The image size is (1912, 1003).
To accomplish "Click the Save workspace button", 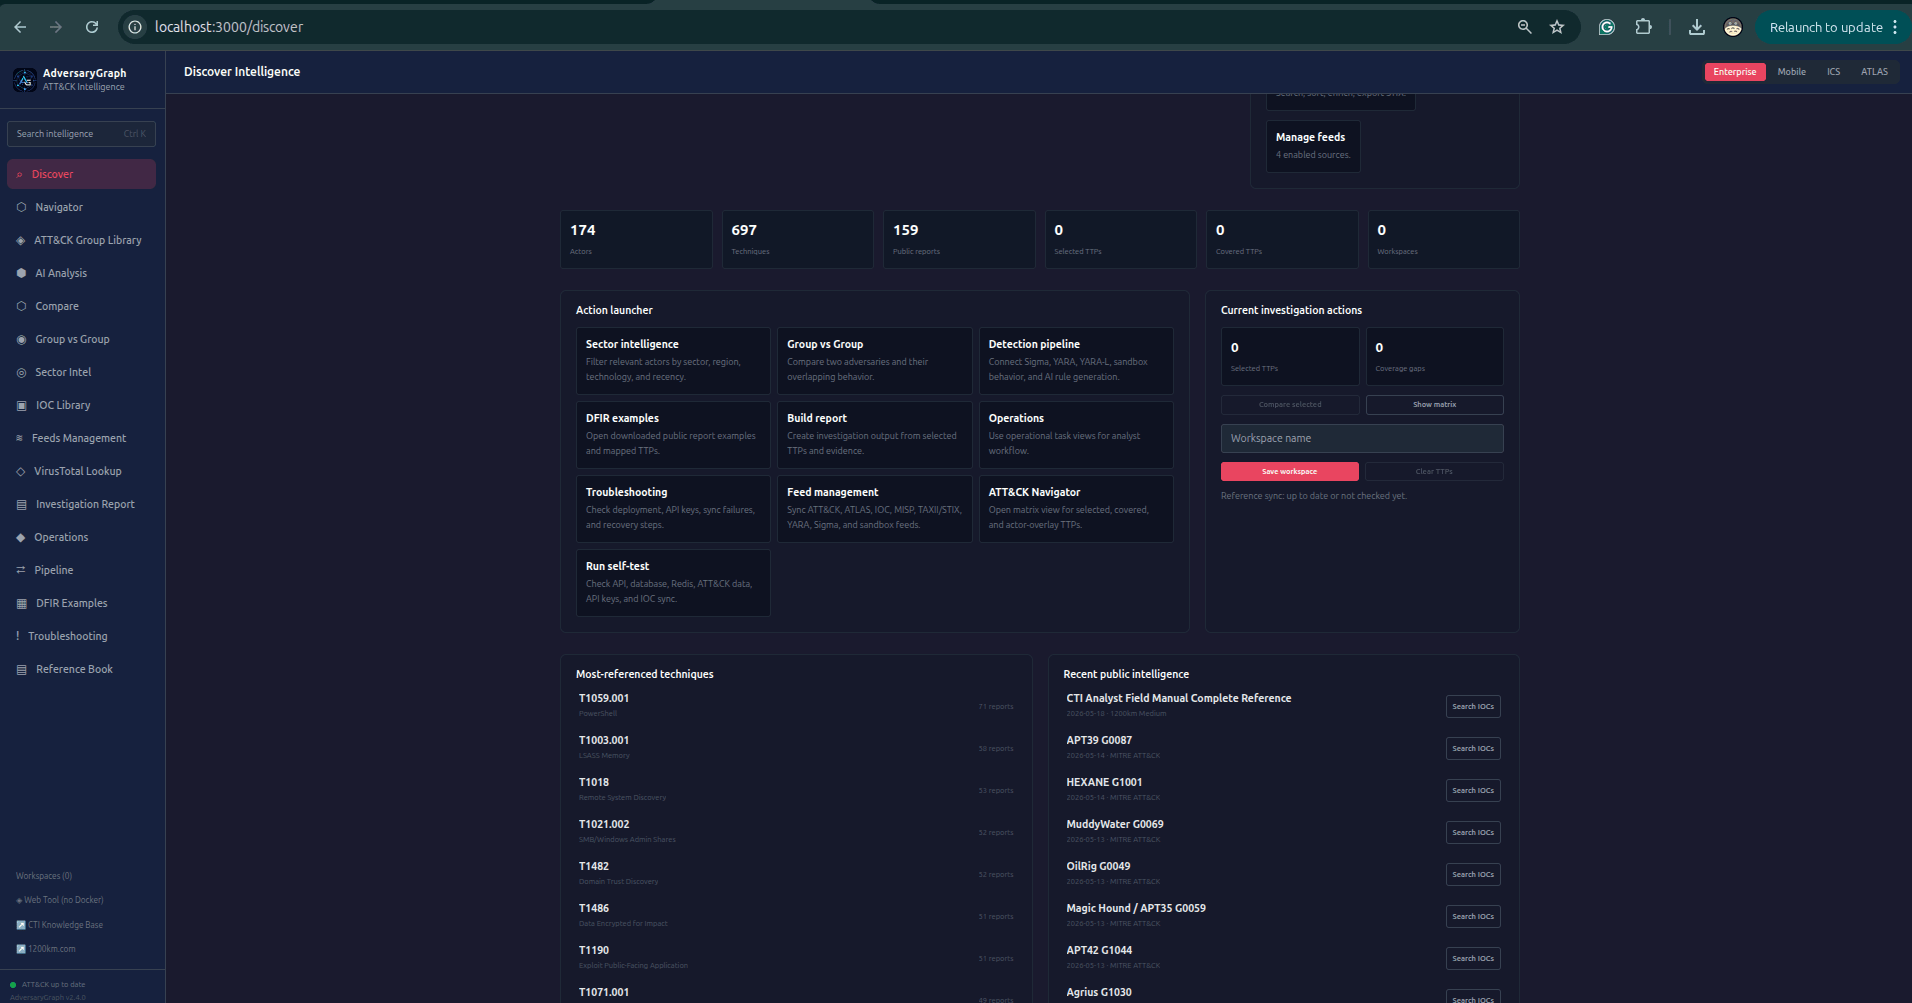I will pyautogui.click(x=1289, y=471).
